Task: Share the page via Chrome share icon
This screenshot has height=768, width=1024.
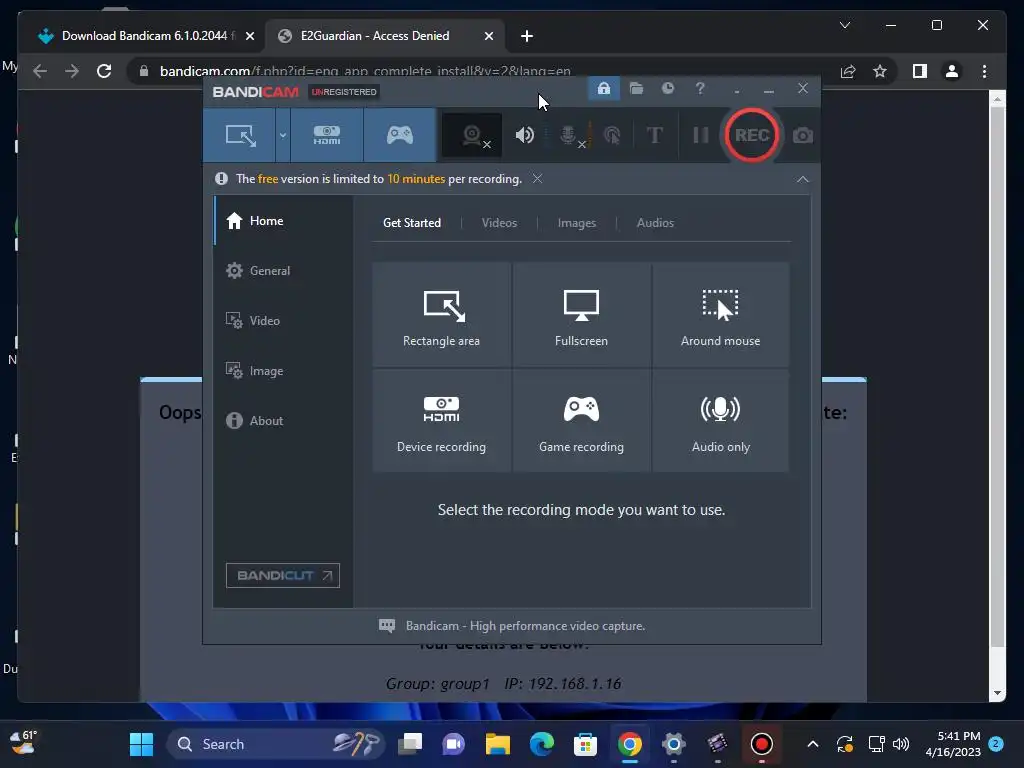Action: pos(848,71)
